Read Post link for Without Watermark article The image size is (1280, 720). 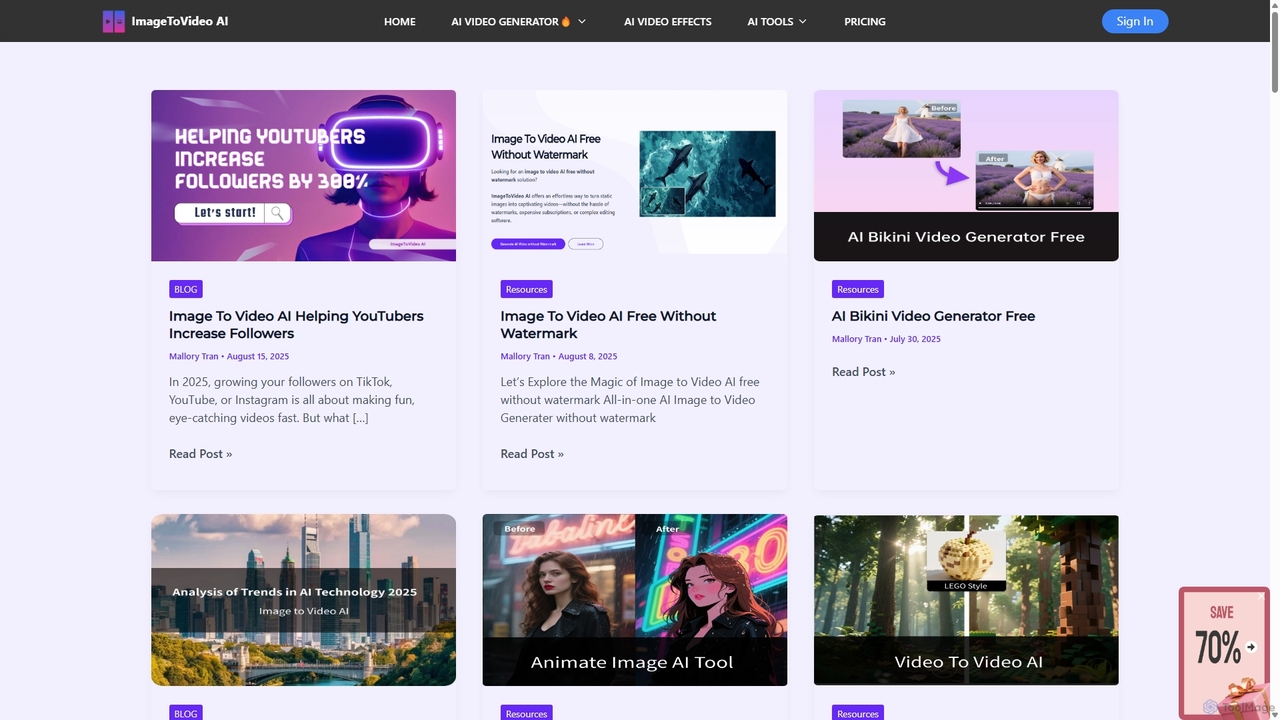coord(532,454)
